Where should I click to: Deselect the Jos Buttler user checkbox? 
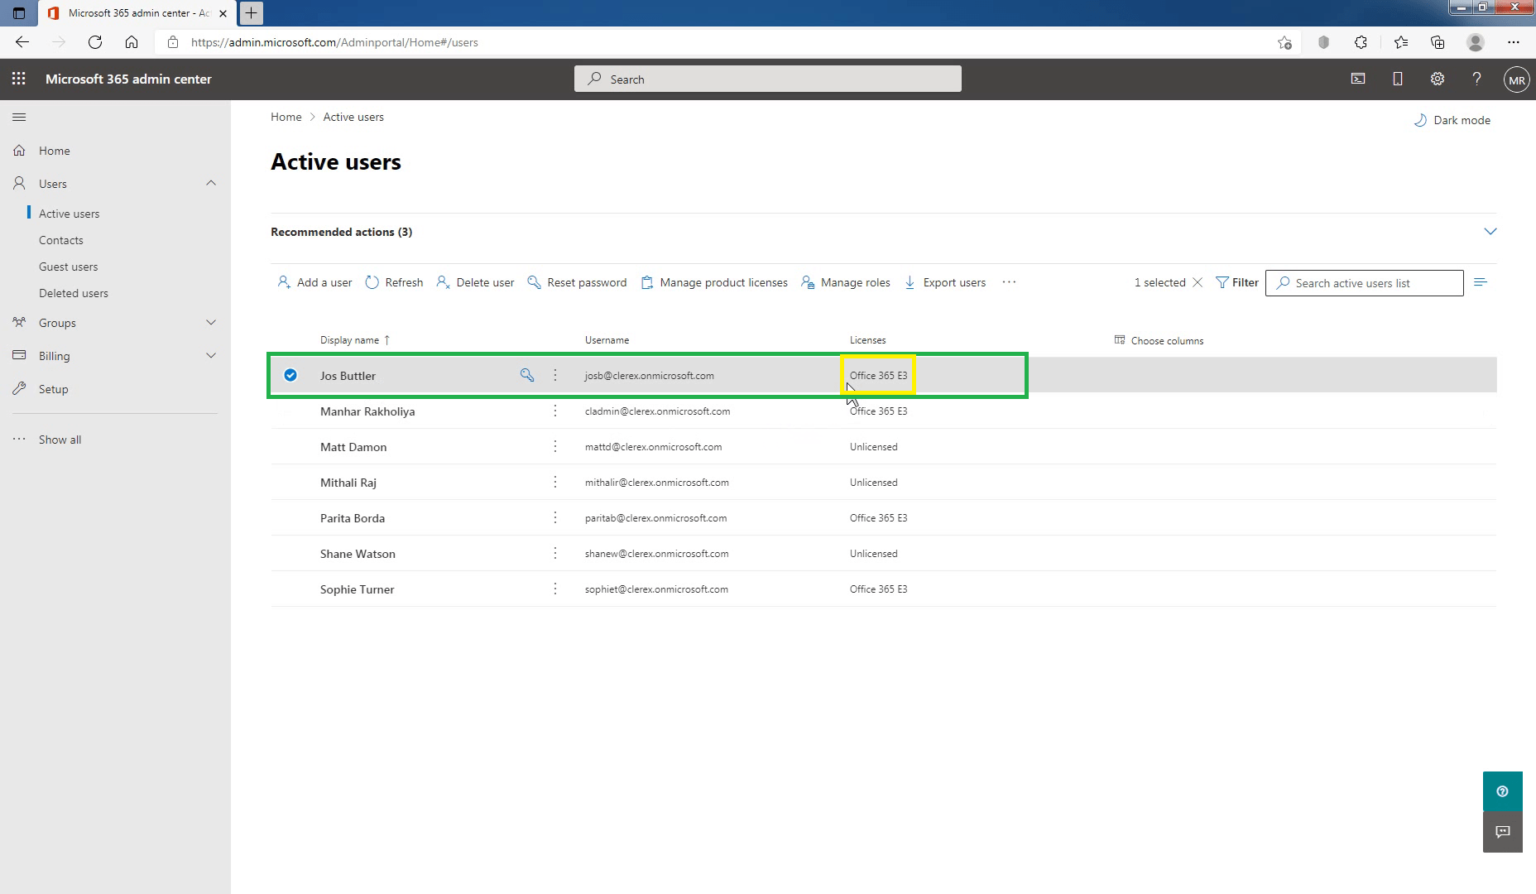290,375
